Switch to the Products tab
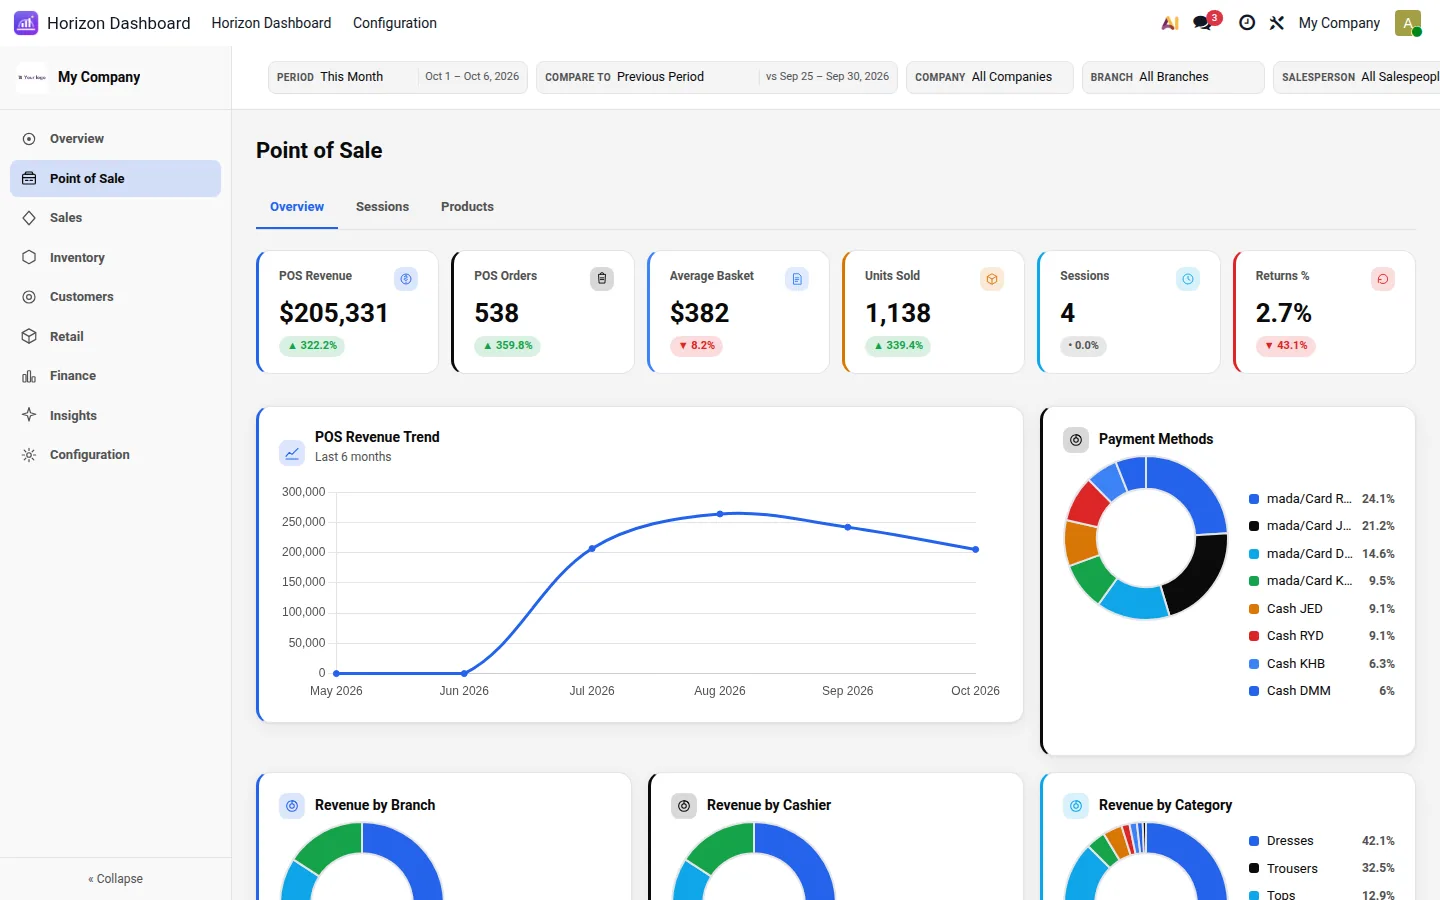Image resolution: width=1440 pixels, height=900 pixels. tap(467, 207)
